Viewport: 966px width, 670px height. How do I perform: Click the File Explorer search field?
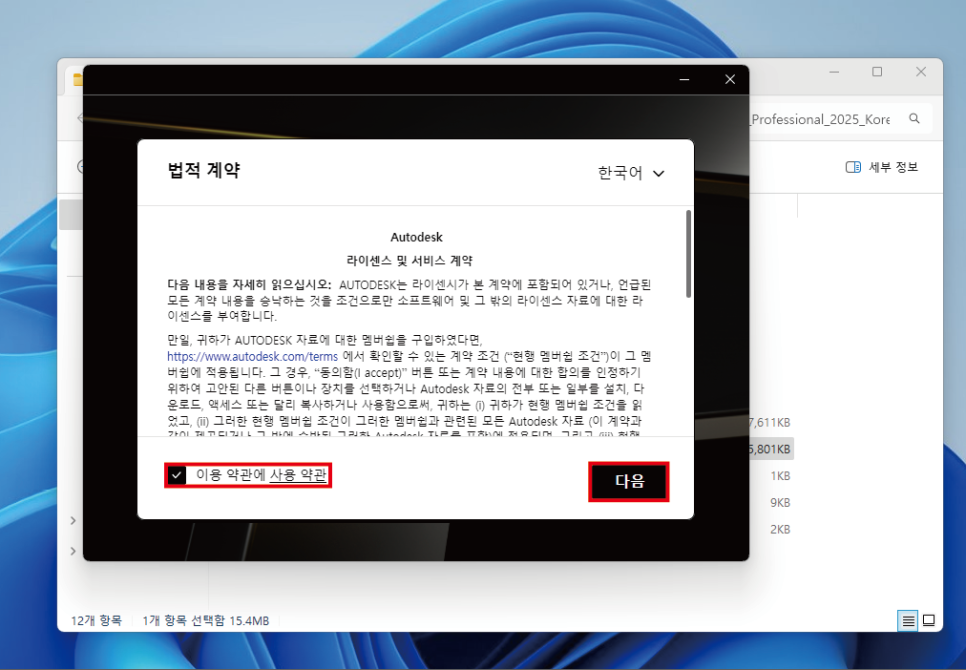pos(838,119)
